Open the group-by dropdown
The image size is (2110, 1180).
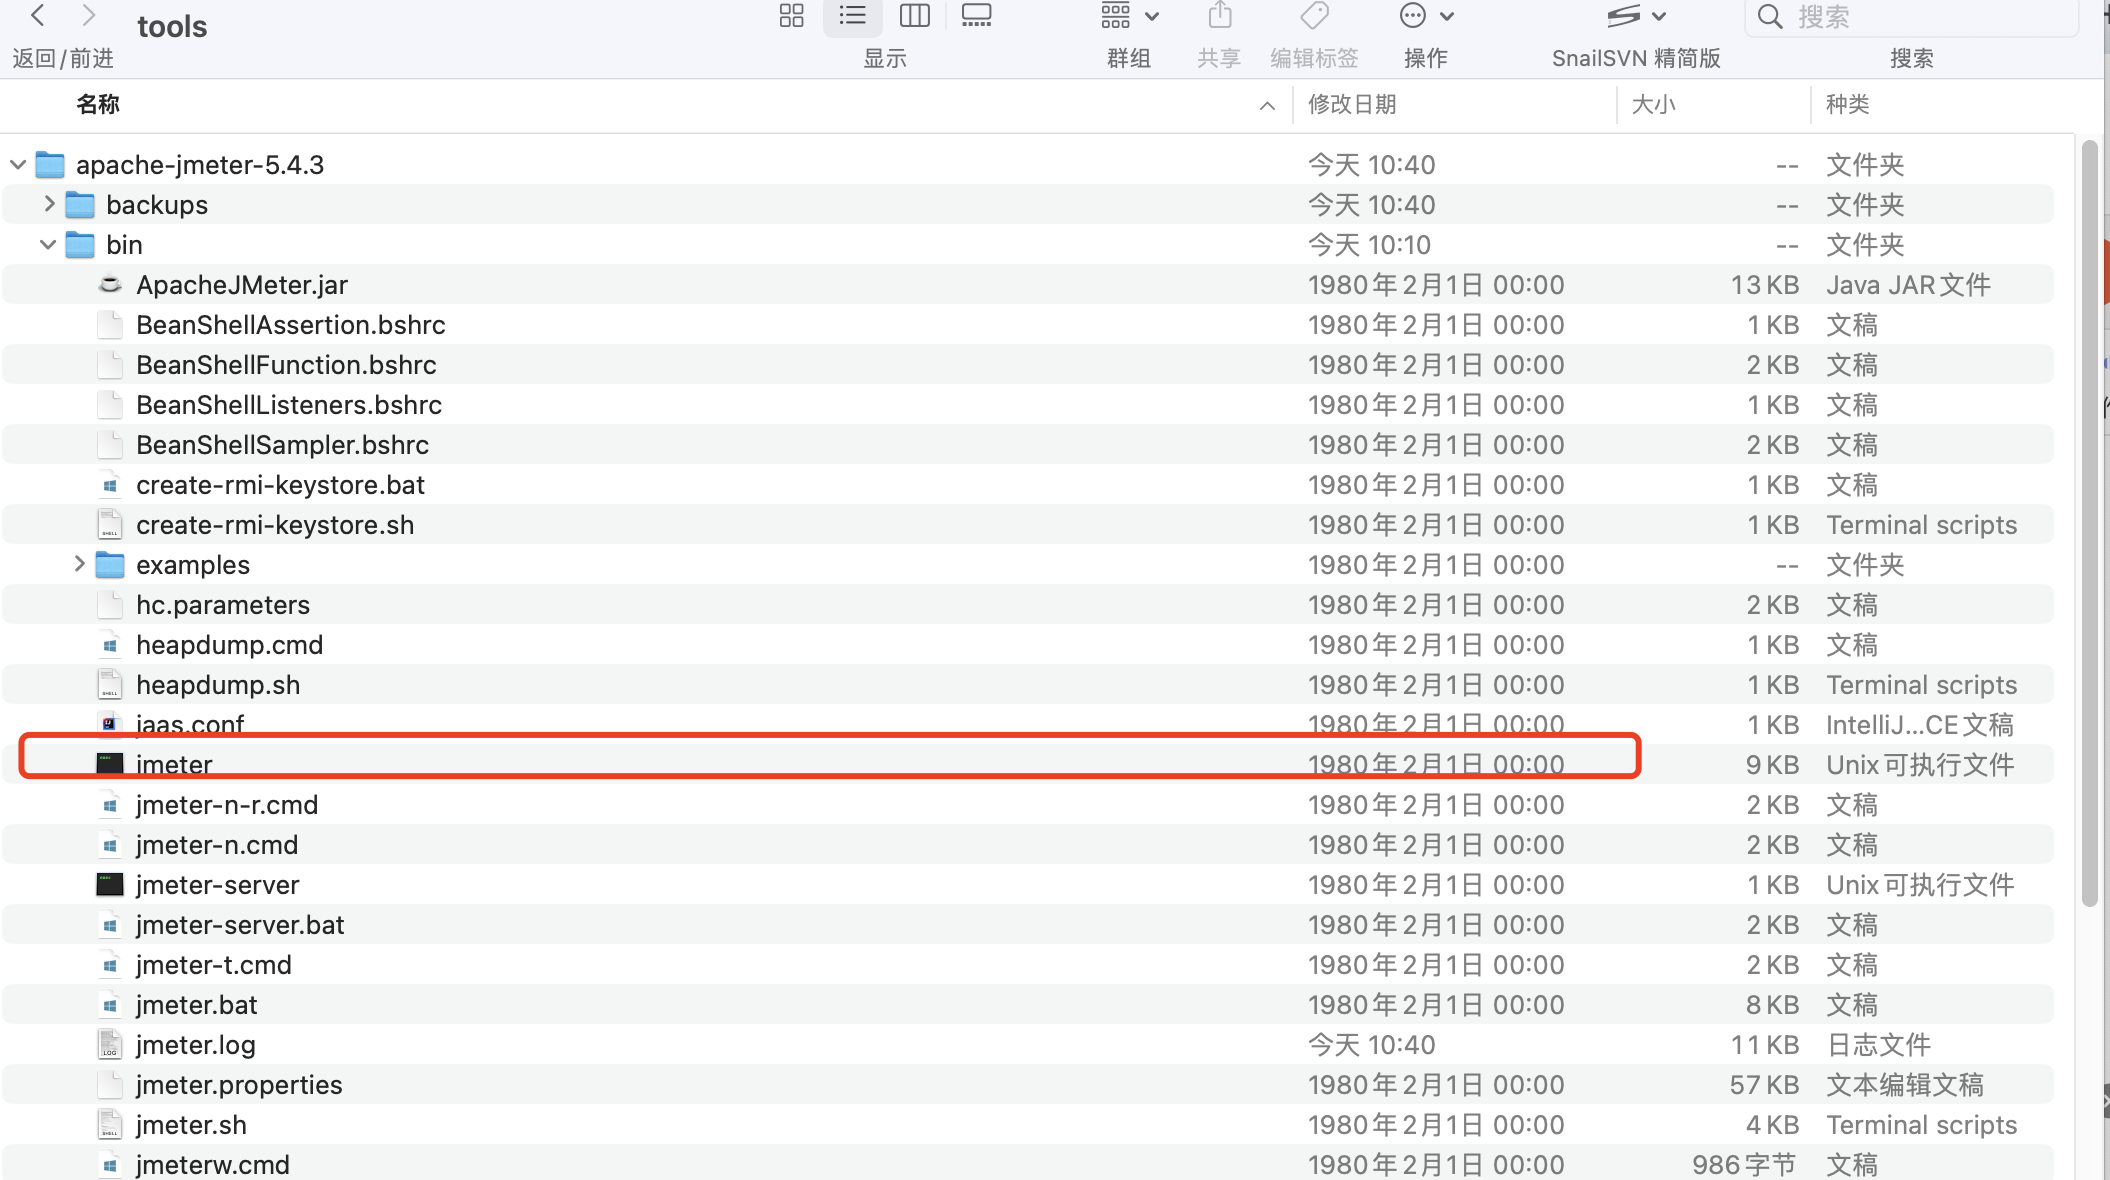(1129, 16)
